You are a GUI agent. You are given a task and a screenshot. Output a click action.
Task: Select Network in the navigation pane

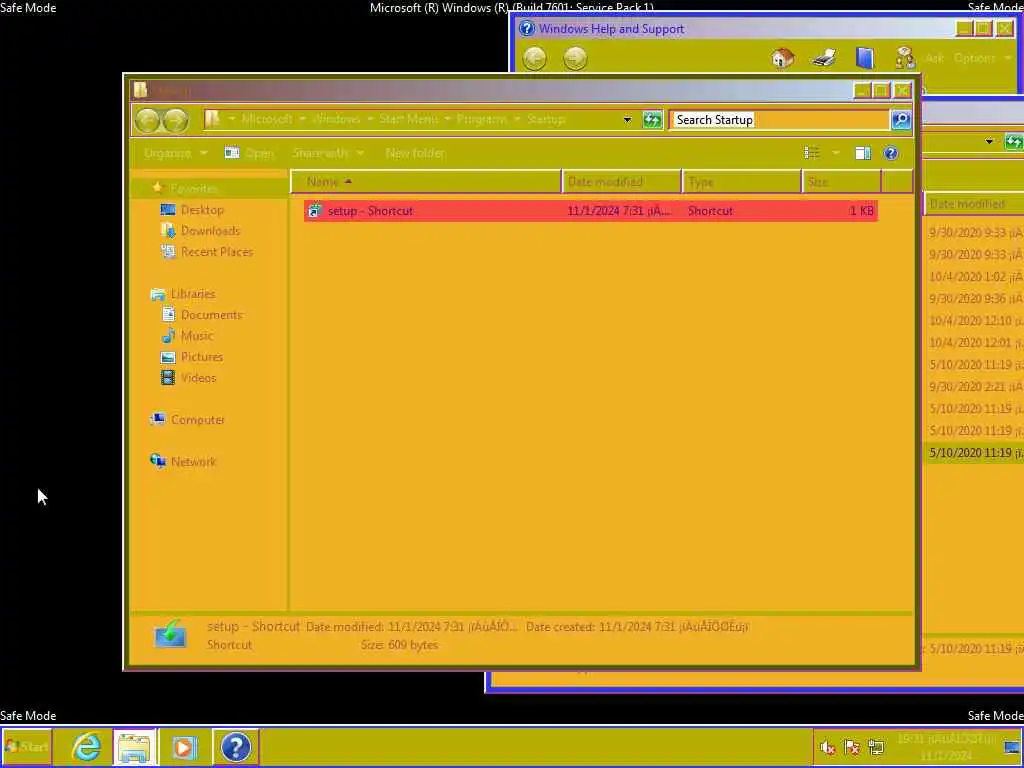tap(193, 462)
